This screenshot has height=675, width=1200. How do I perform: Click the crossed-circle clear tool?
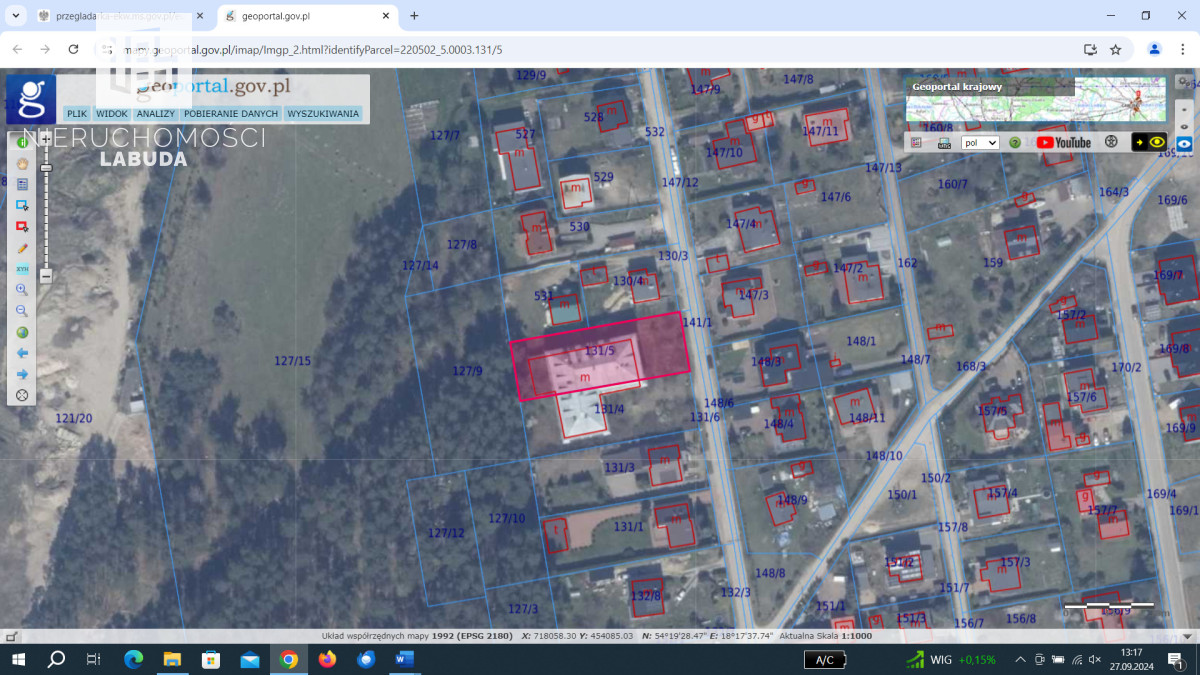coord(22,395)
